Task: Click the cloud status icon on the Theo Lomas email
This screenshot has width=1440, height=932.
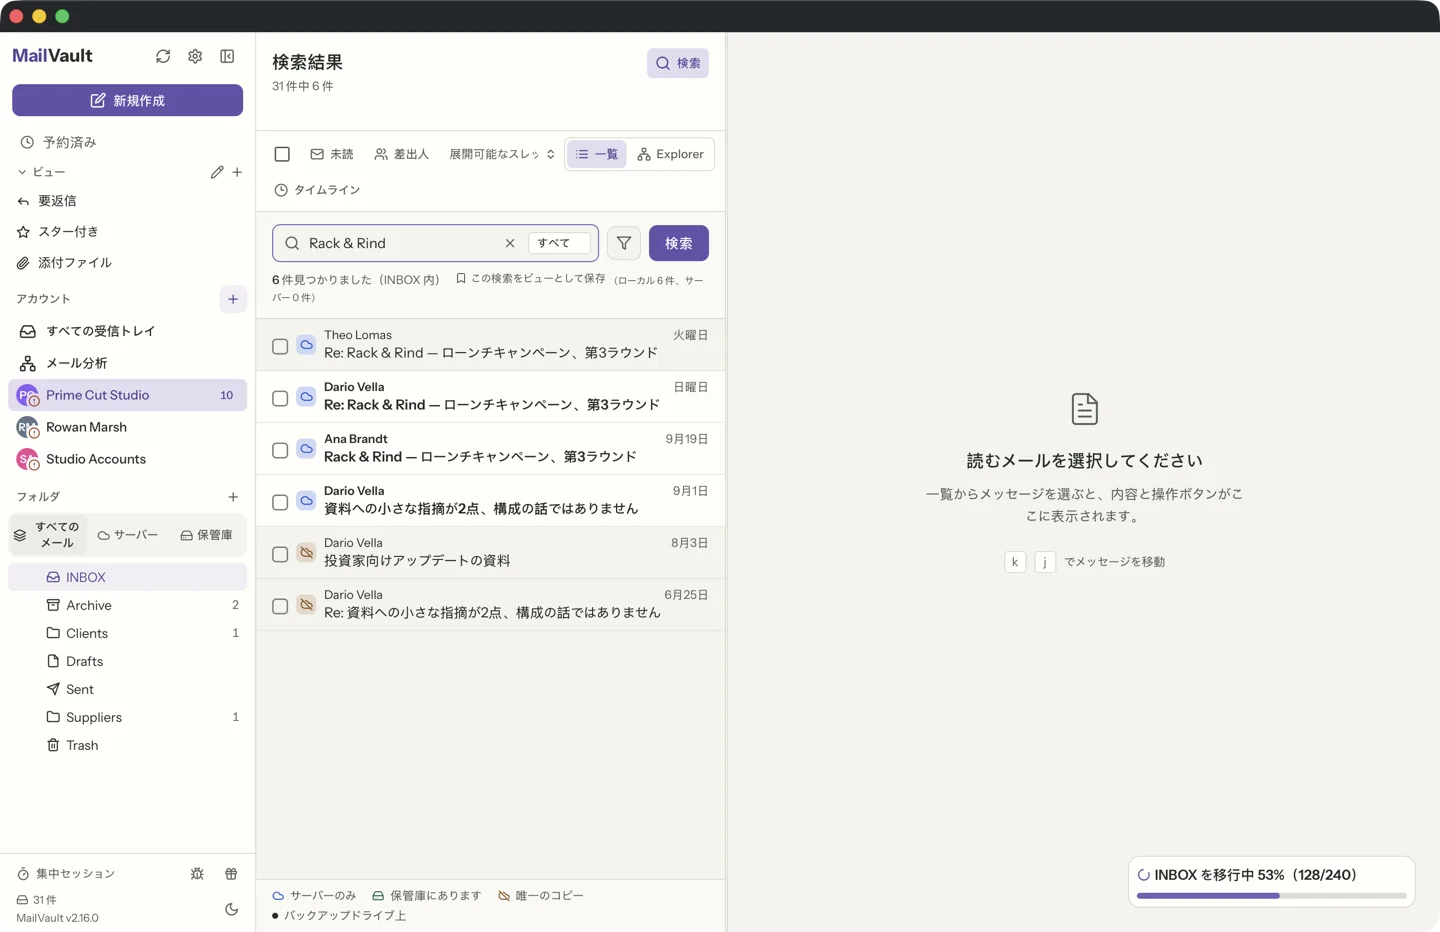Action: coord(307,345)
